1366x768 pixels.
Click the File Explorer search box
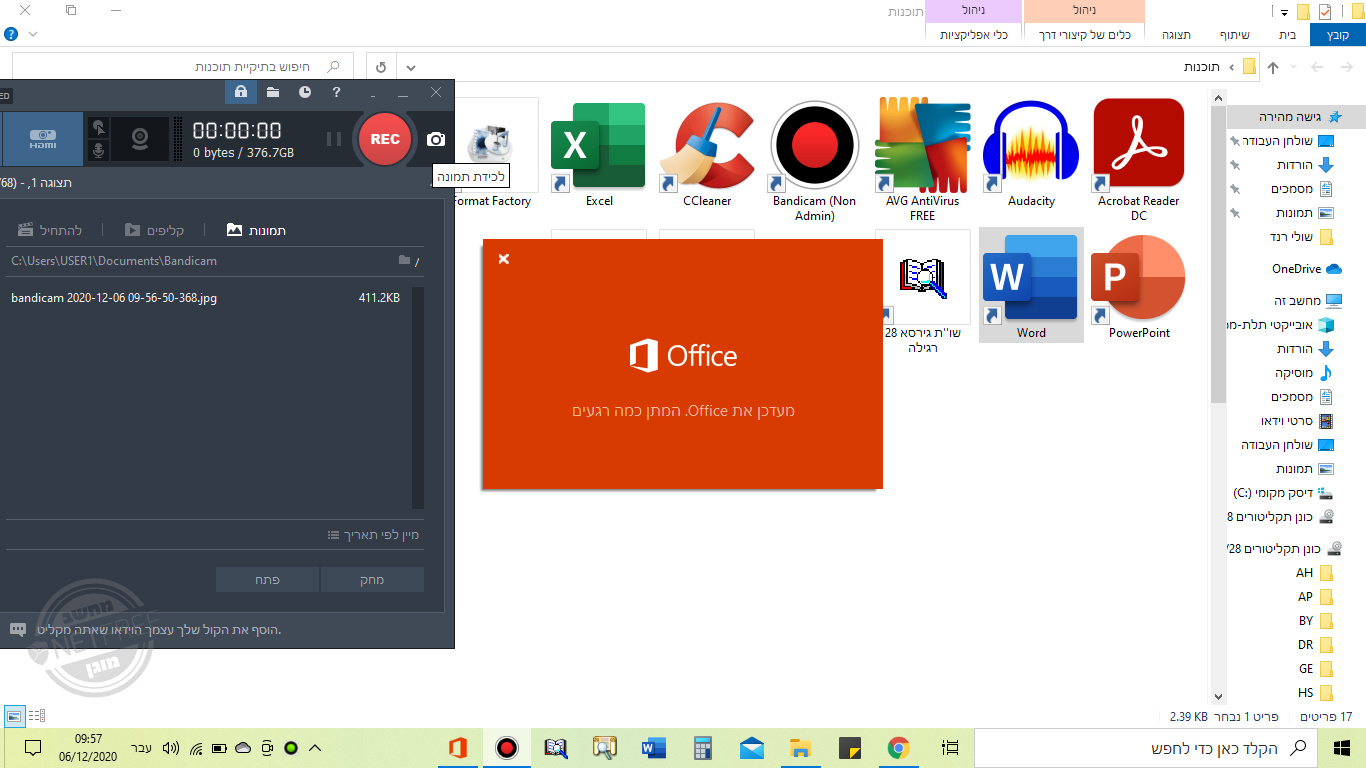[x=181, y=67]
